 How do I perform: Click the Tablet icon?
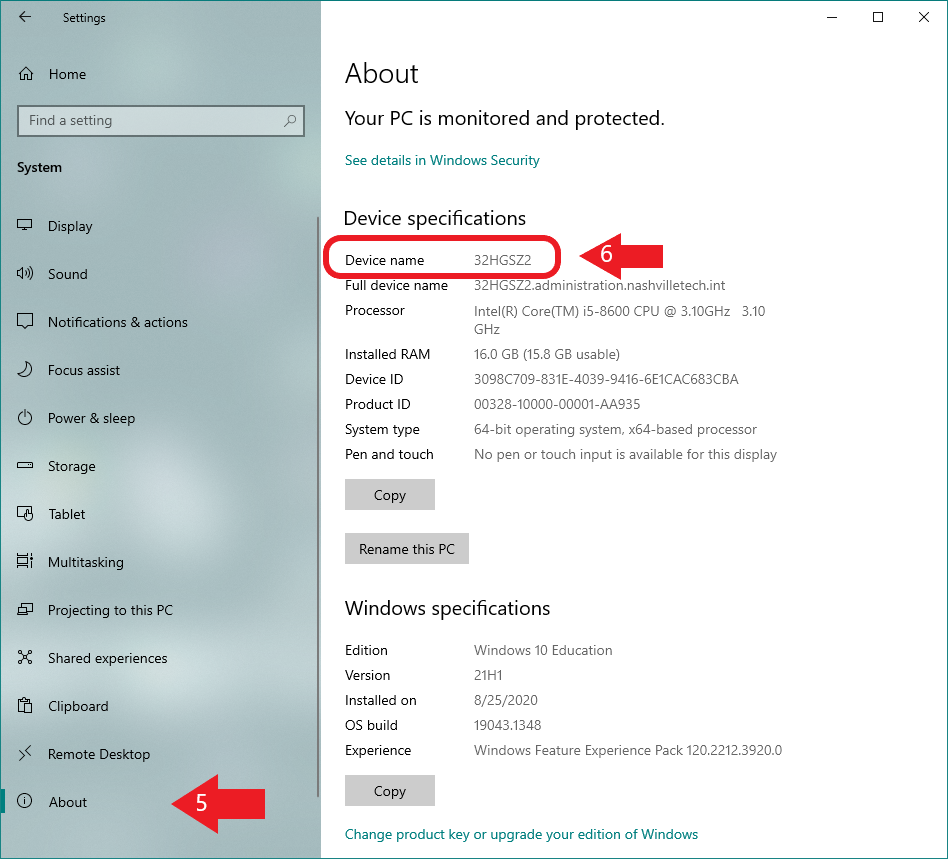click(25, 513)
